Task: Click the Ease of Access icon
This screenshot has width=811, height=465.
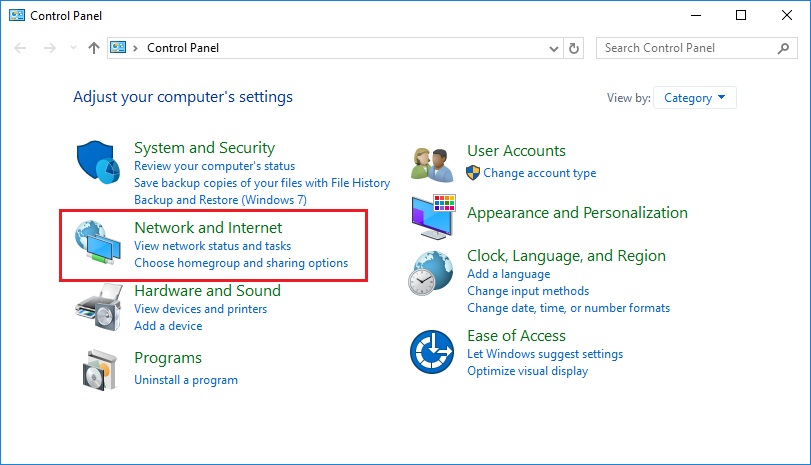Action: 432,351
